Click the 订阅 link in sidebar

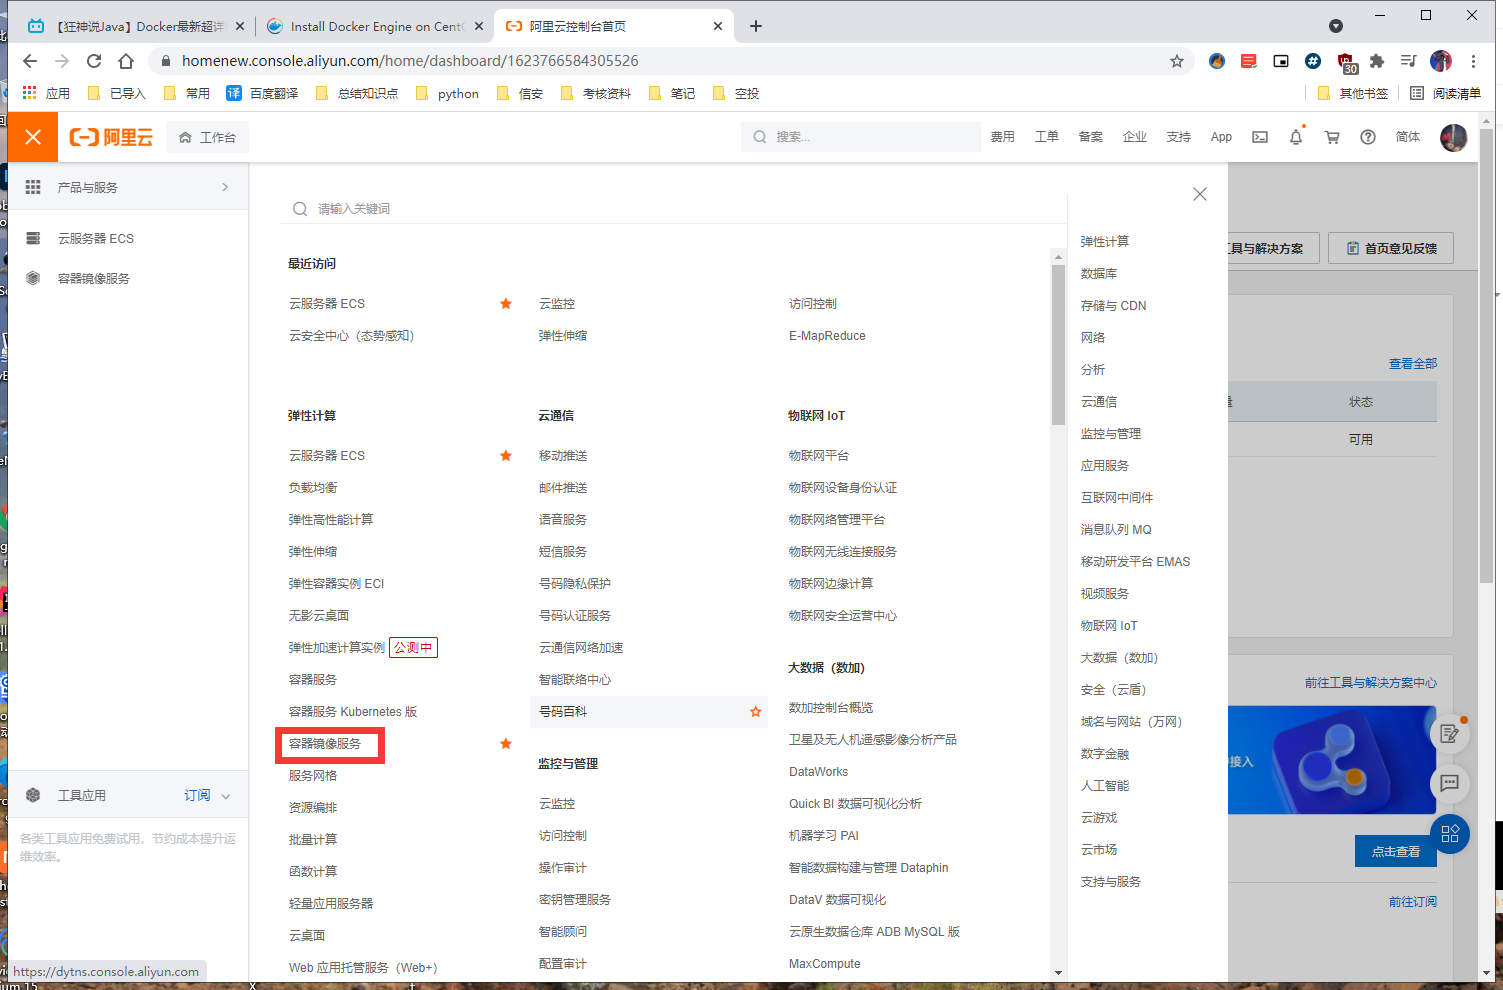(197, 796)
